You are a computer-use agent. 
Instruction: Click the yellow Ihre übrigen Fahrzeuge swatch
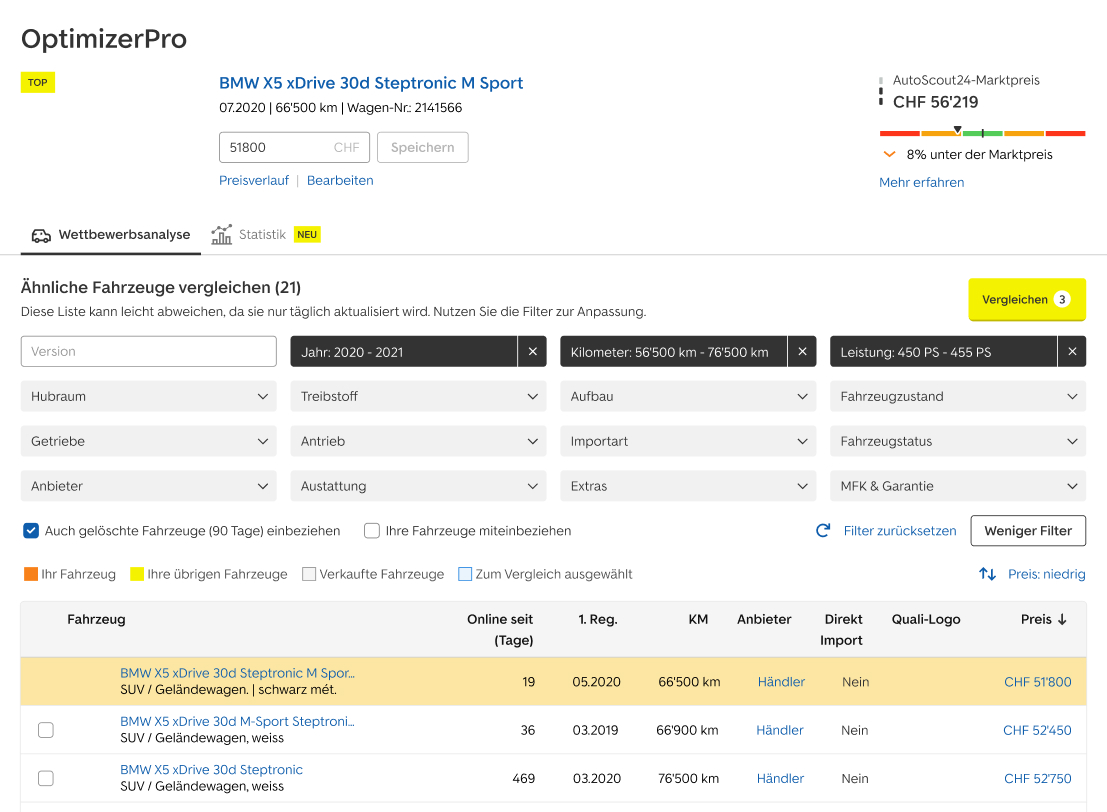click(137, 574)
